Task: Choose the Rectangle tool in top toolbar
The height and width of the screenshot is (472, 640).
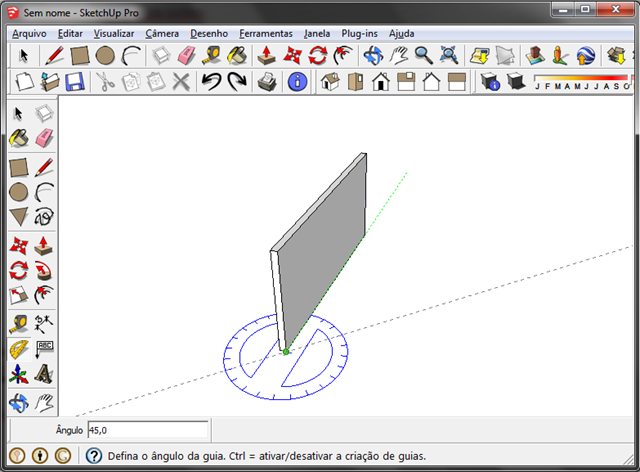Action: pyautogui.click(x=80, y=56)
